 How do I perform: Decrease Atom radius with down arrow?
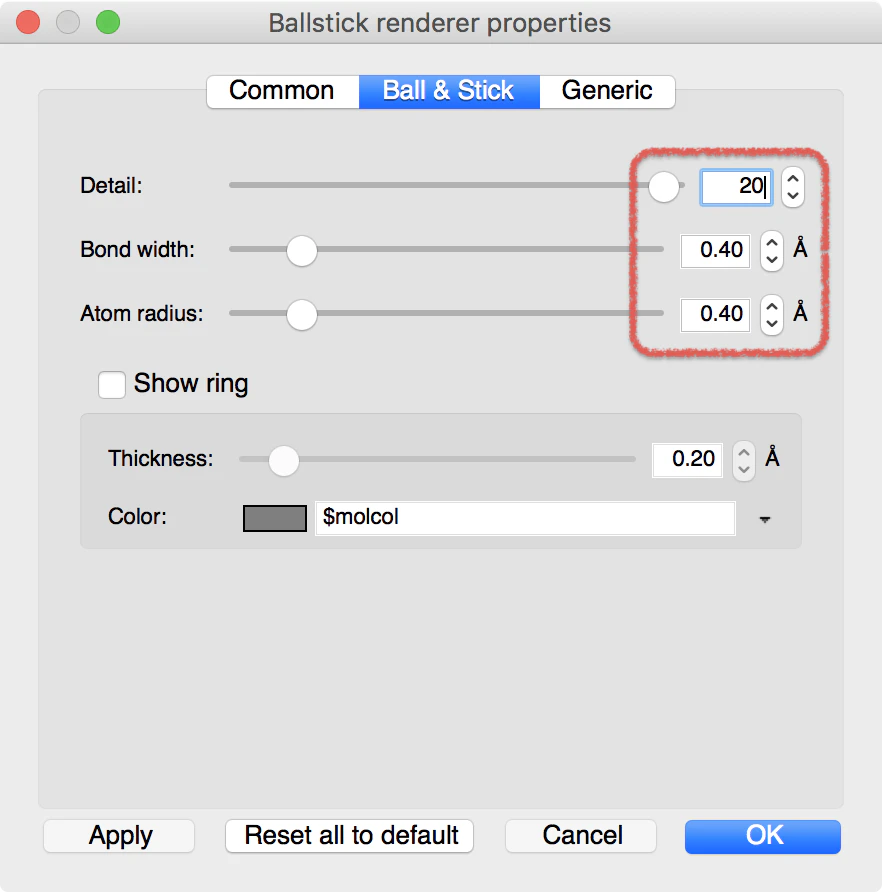click(772, 324)
